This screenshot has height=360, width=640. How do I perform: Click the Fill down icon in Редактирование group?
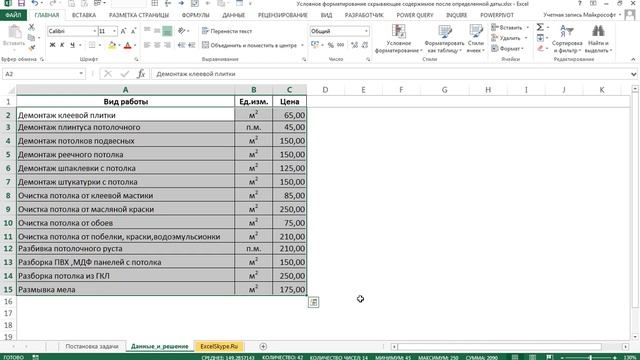(x=540, y=38)
